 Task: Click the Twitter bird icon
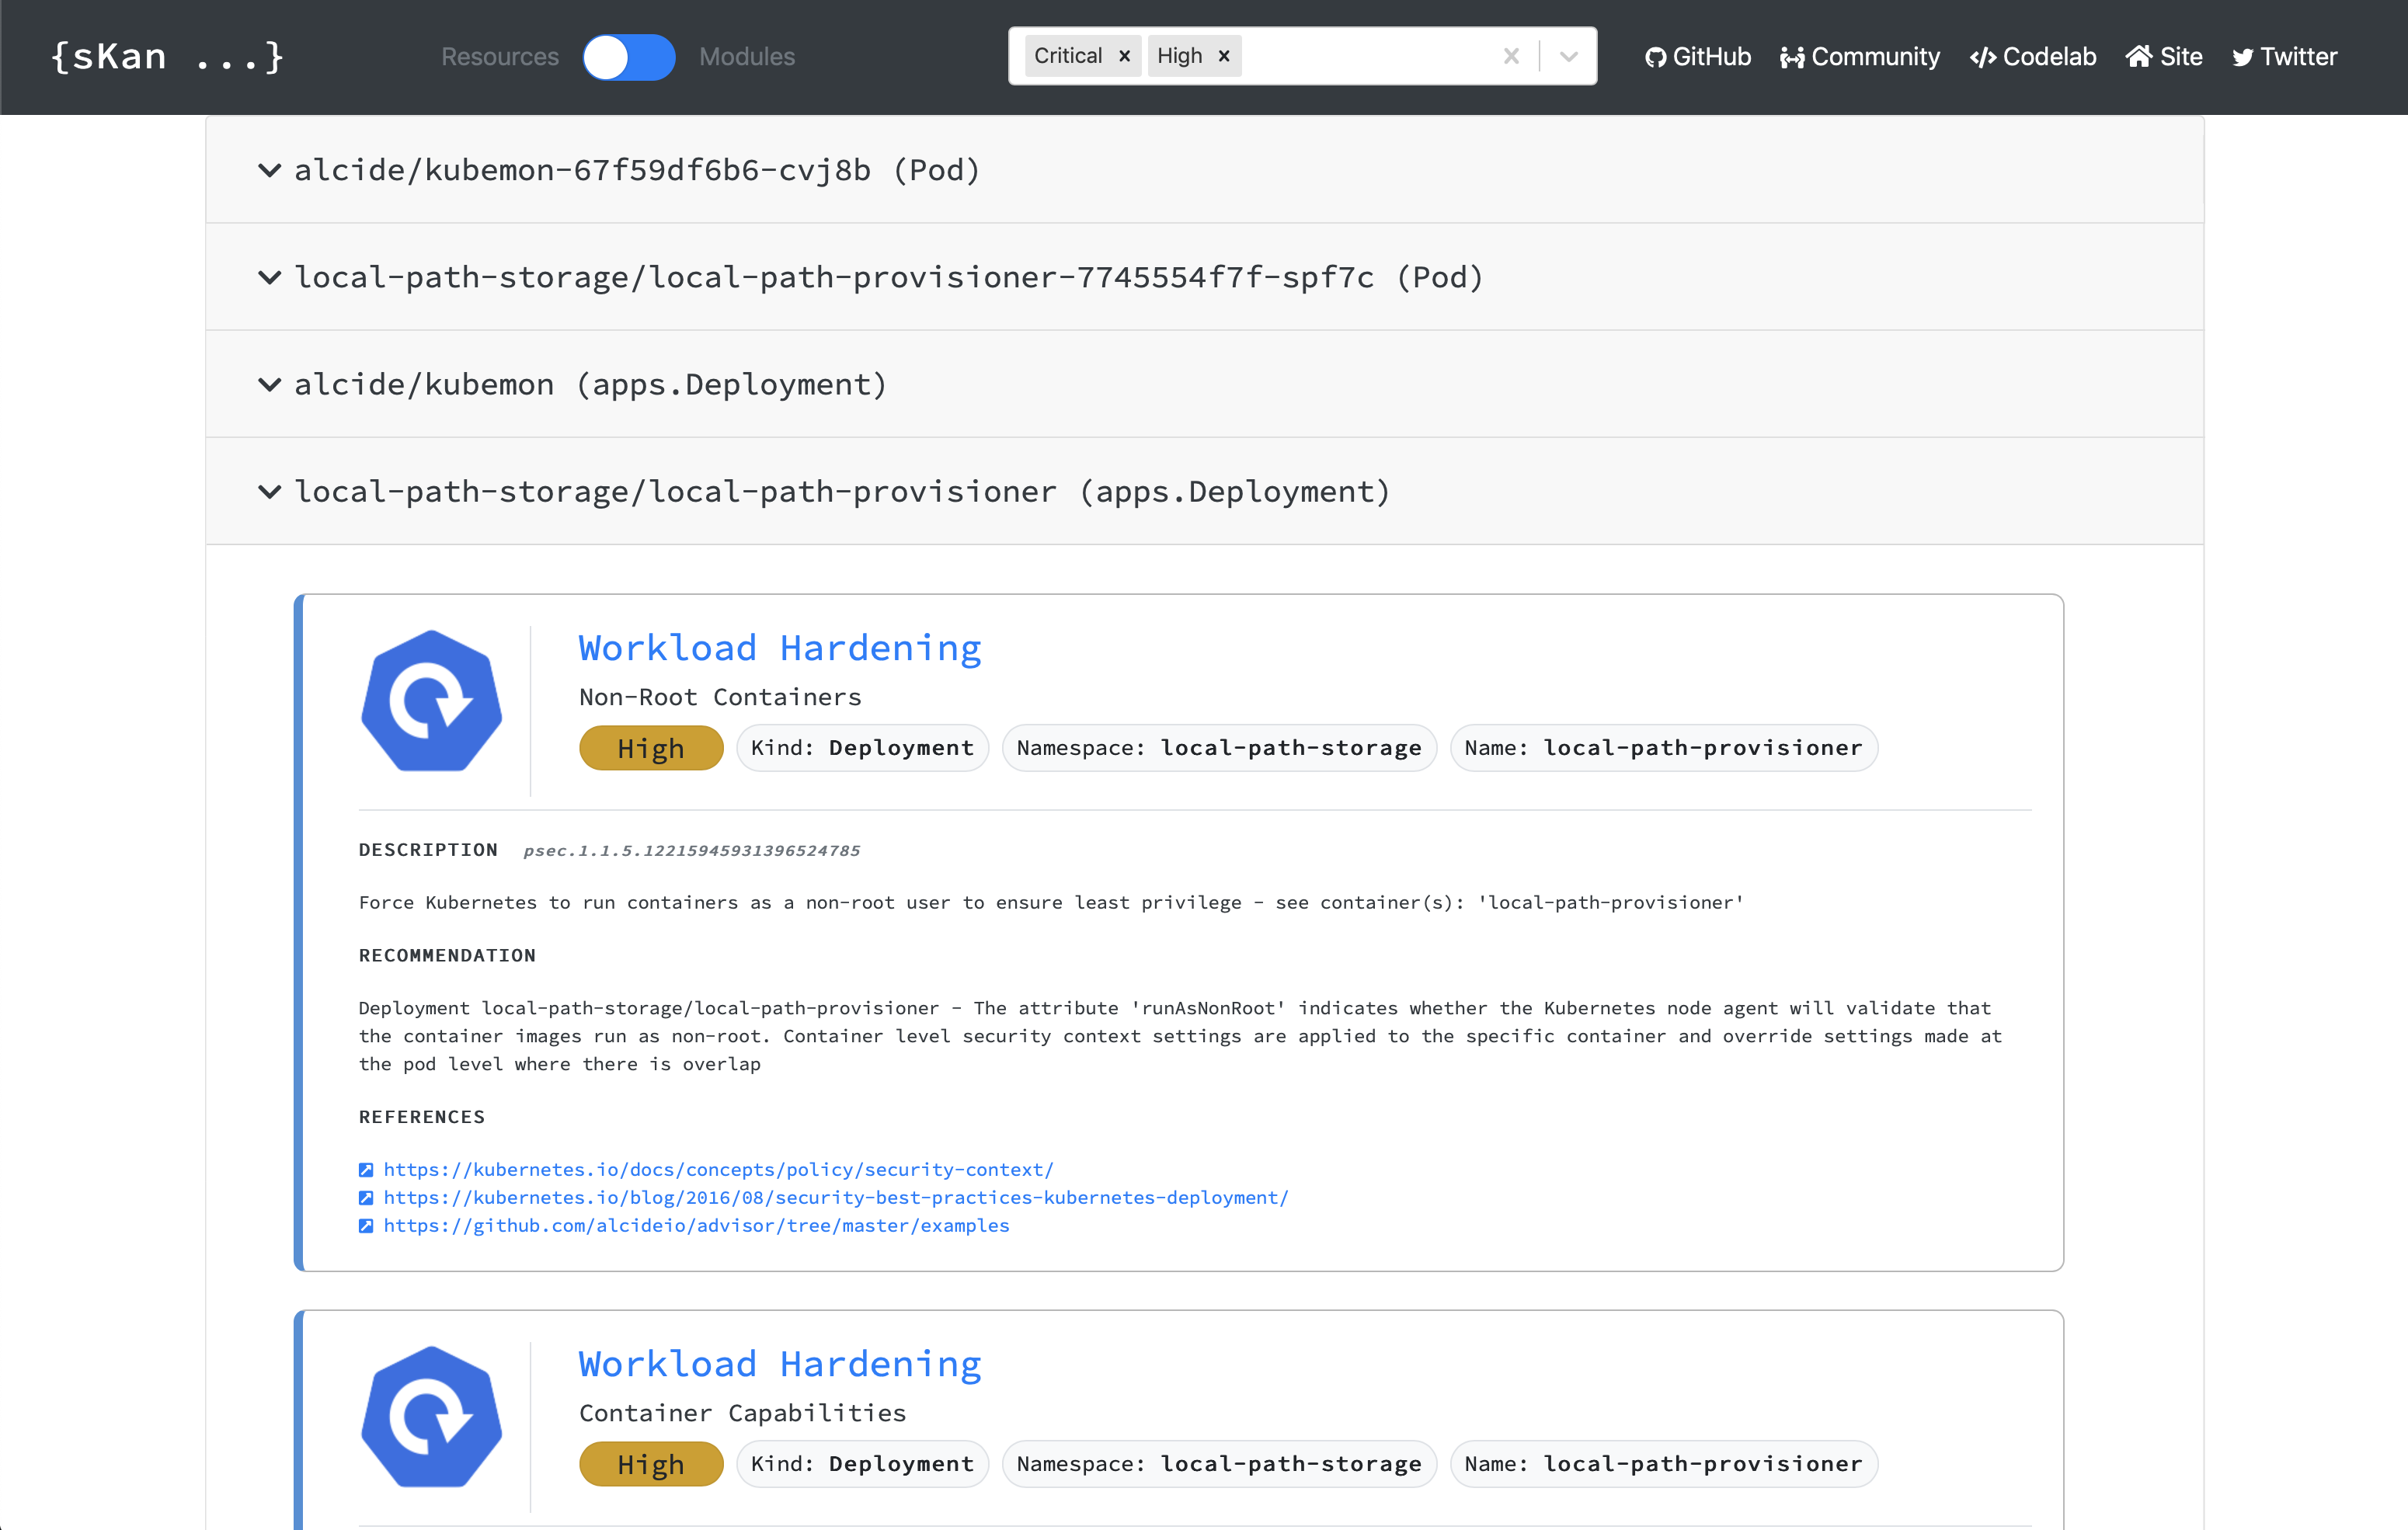pyautogui.click(x=2242, y=58)
